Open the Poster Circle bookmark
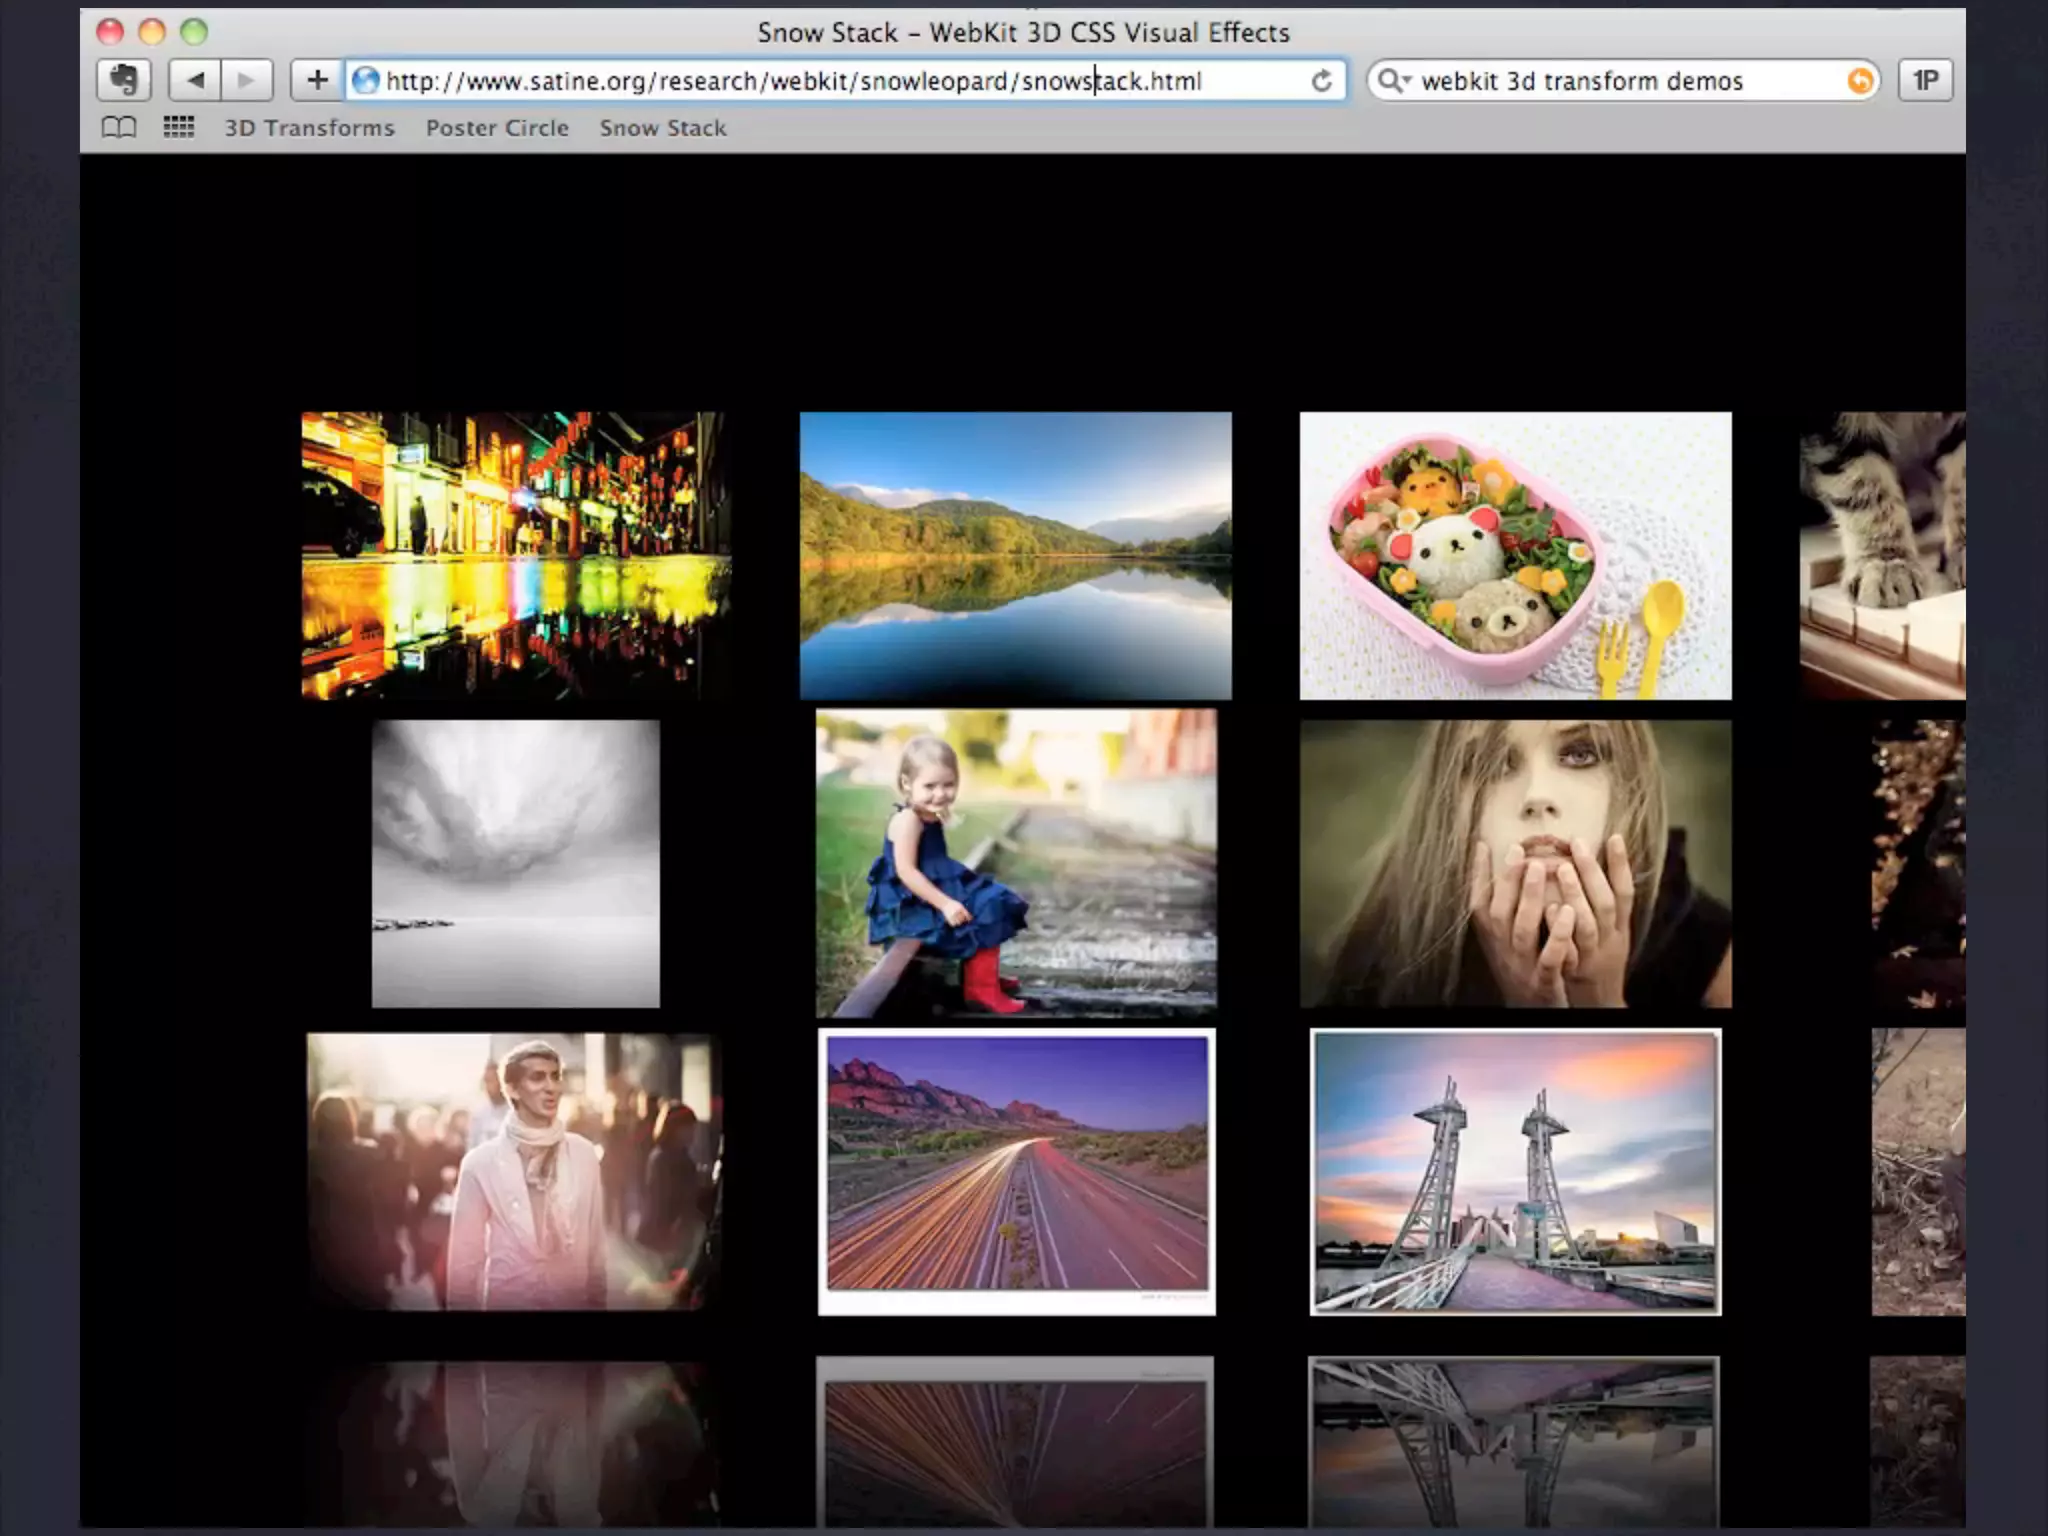 pos(497,128)
